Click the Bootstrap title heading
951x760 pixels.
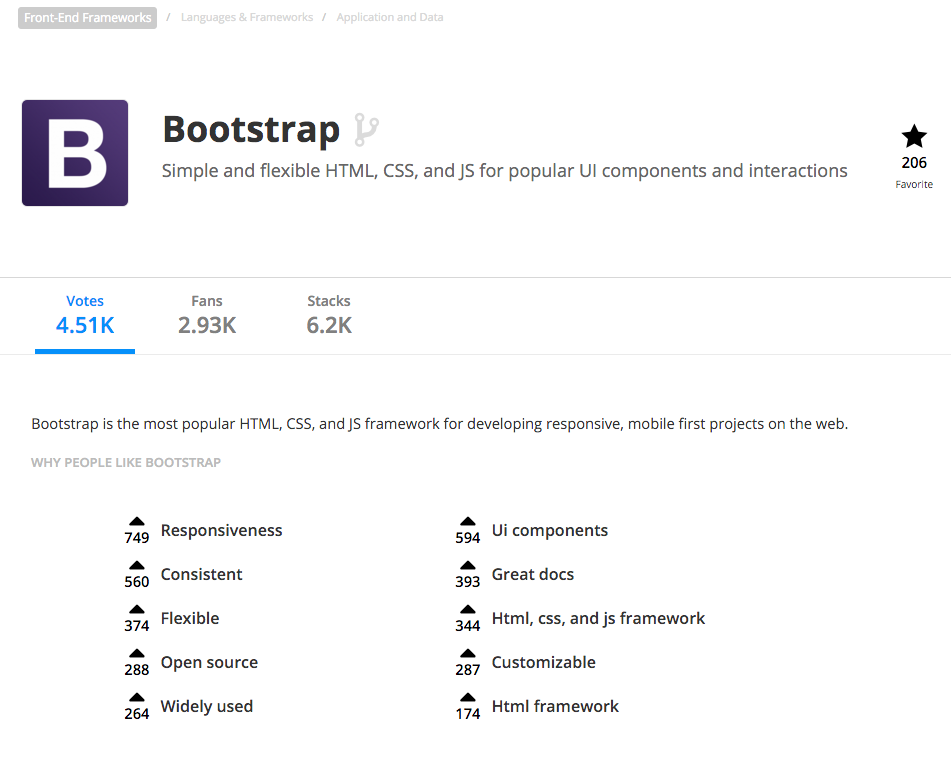click(x=251, y=130)
